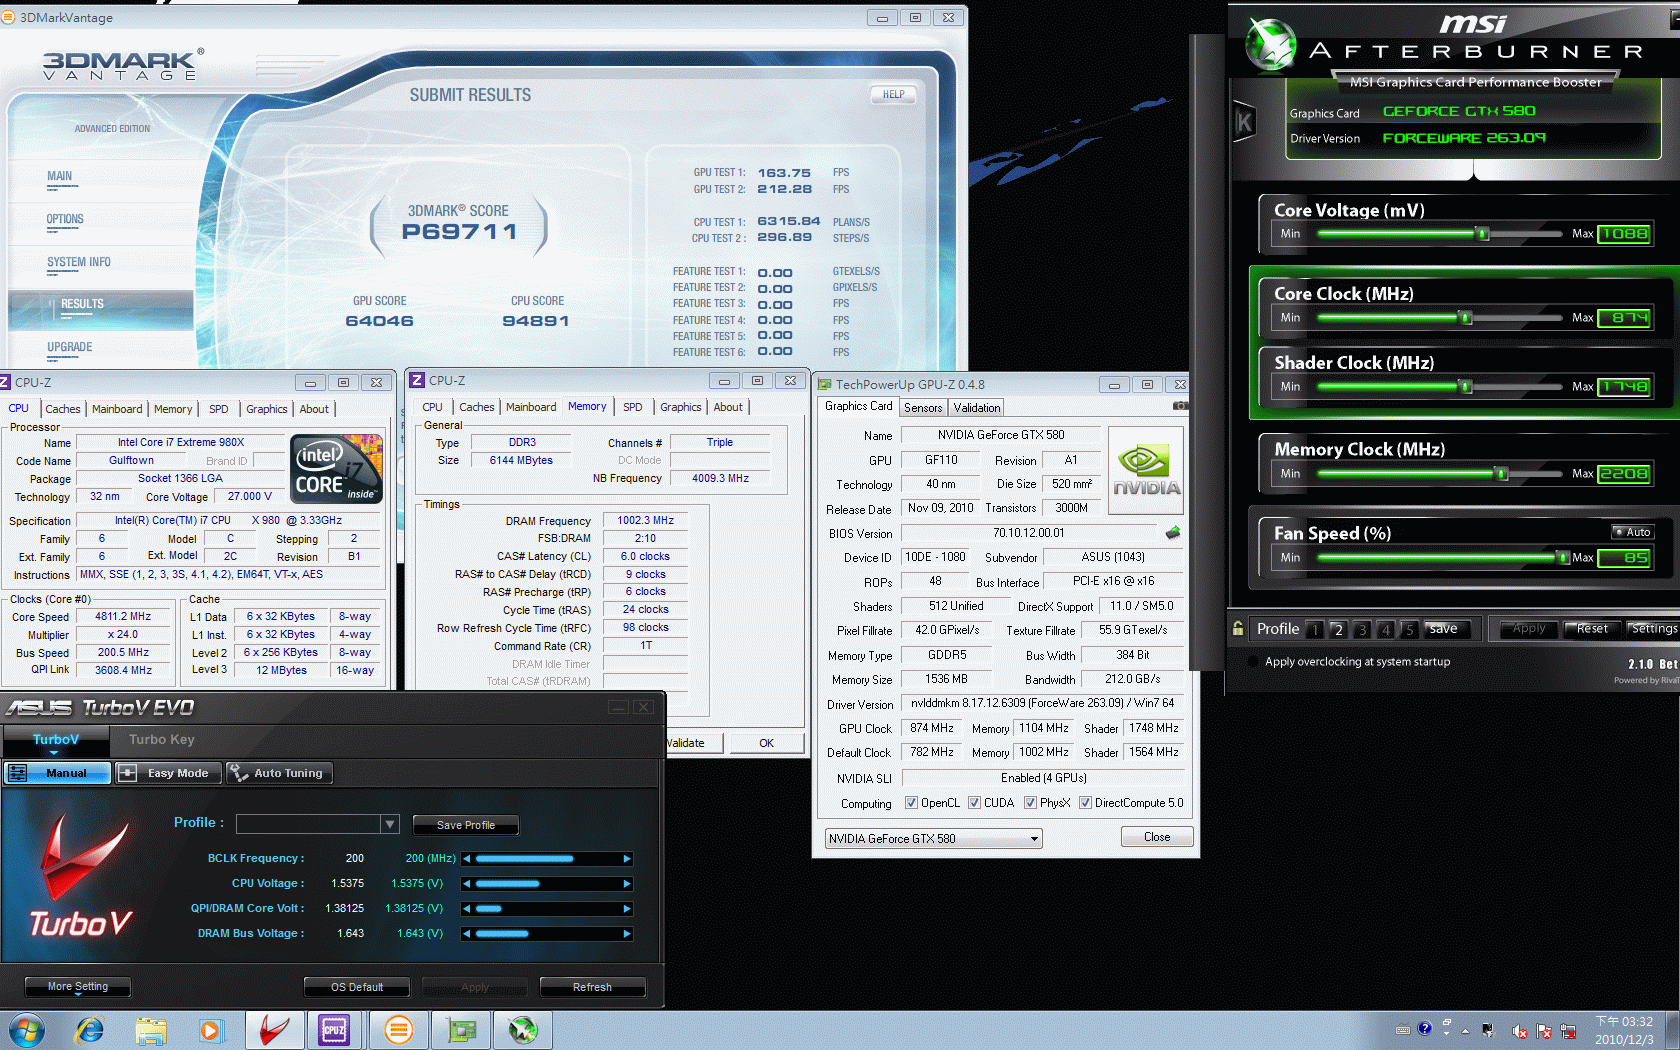Switch to CPU-Z taskbar icon
Screen dimensions: 1680x1050
(x=334, y=1030)
